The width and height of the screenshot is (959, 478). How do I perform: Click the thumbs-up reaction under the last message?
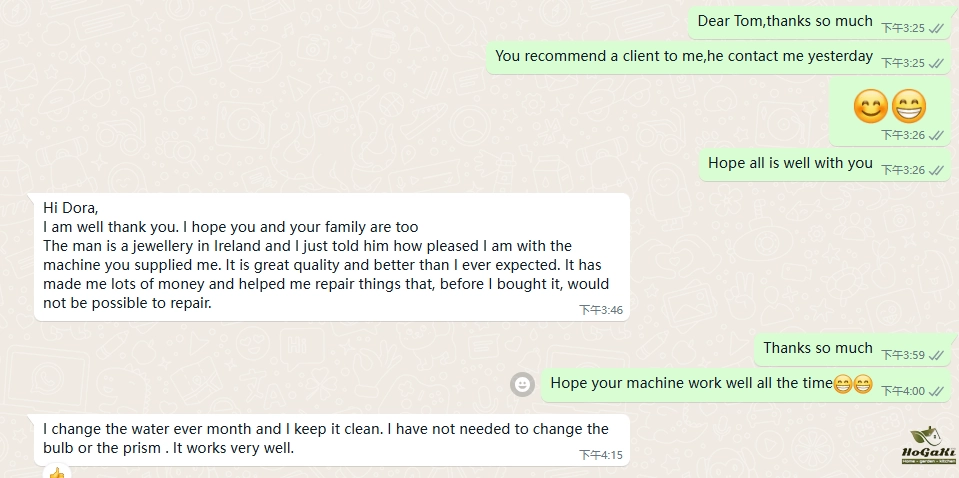56,473
